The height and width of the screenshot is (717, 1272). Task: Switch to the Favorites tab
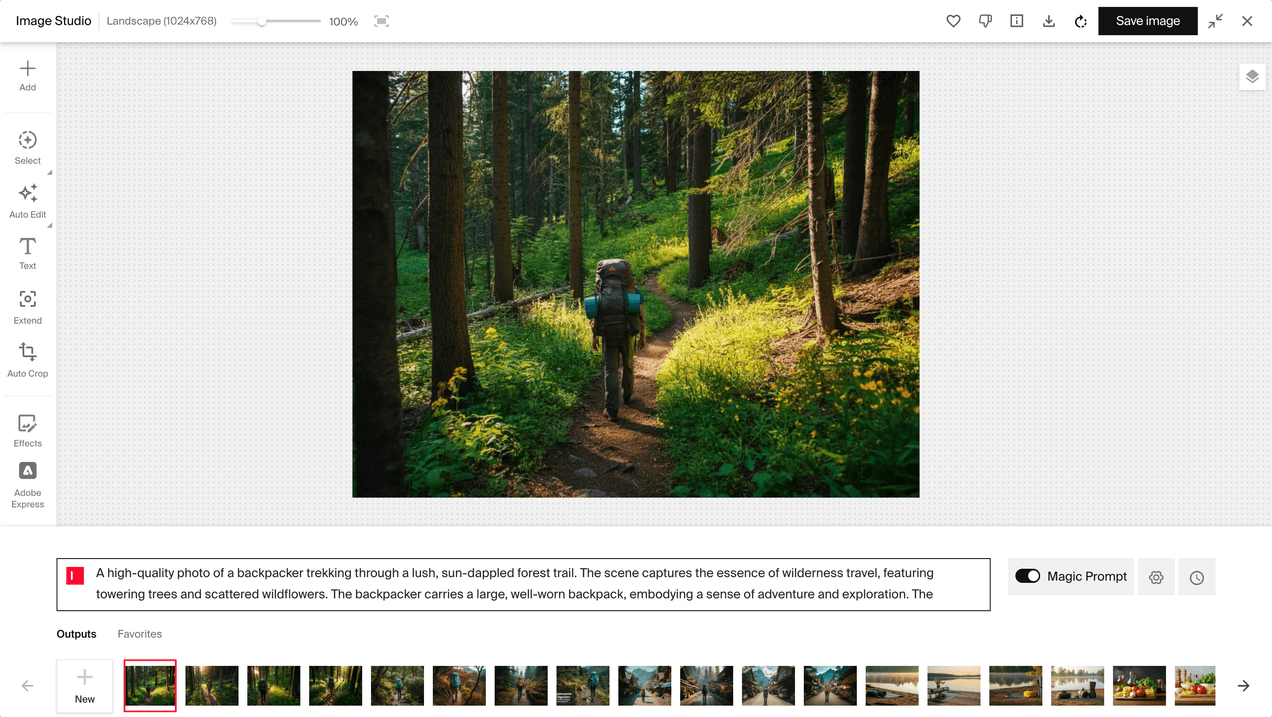(139, 633)
